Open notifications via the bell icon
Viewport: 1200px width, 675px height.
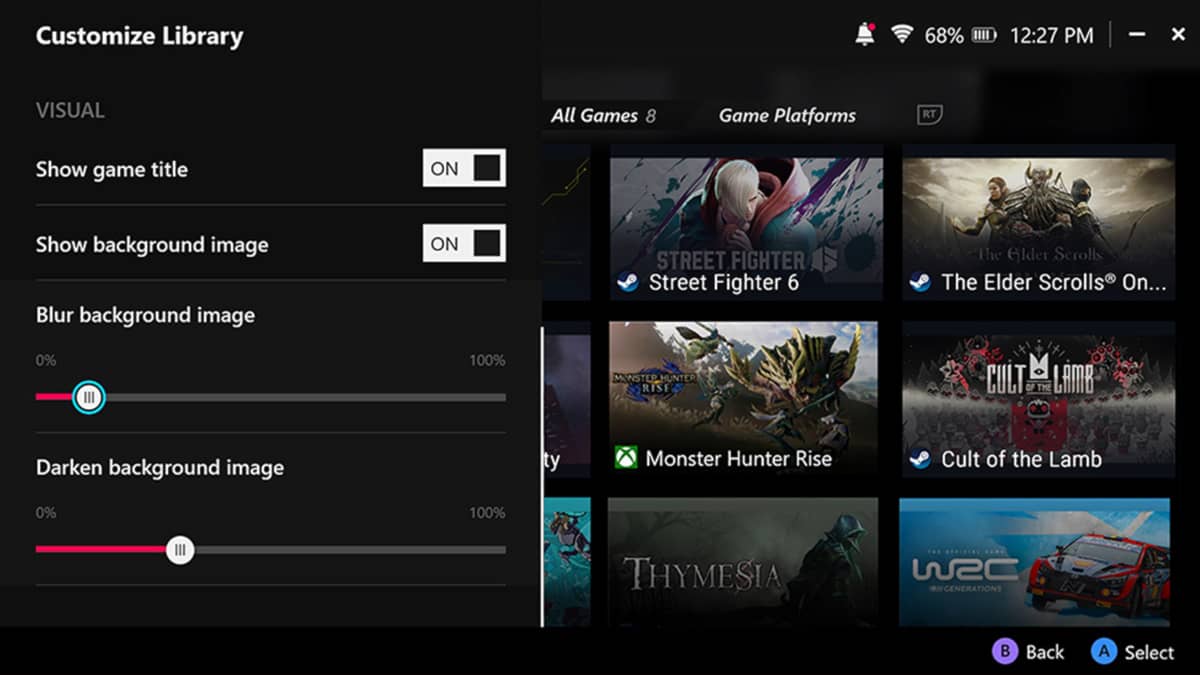[x=865, y=34]
